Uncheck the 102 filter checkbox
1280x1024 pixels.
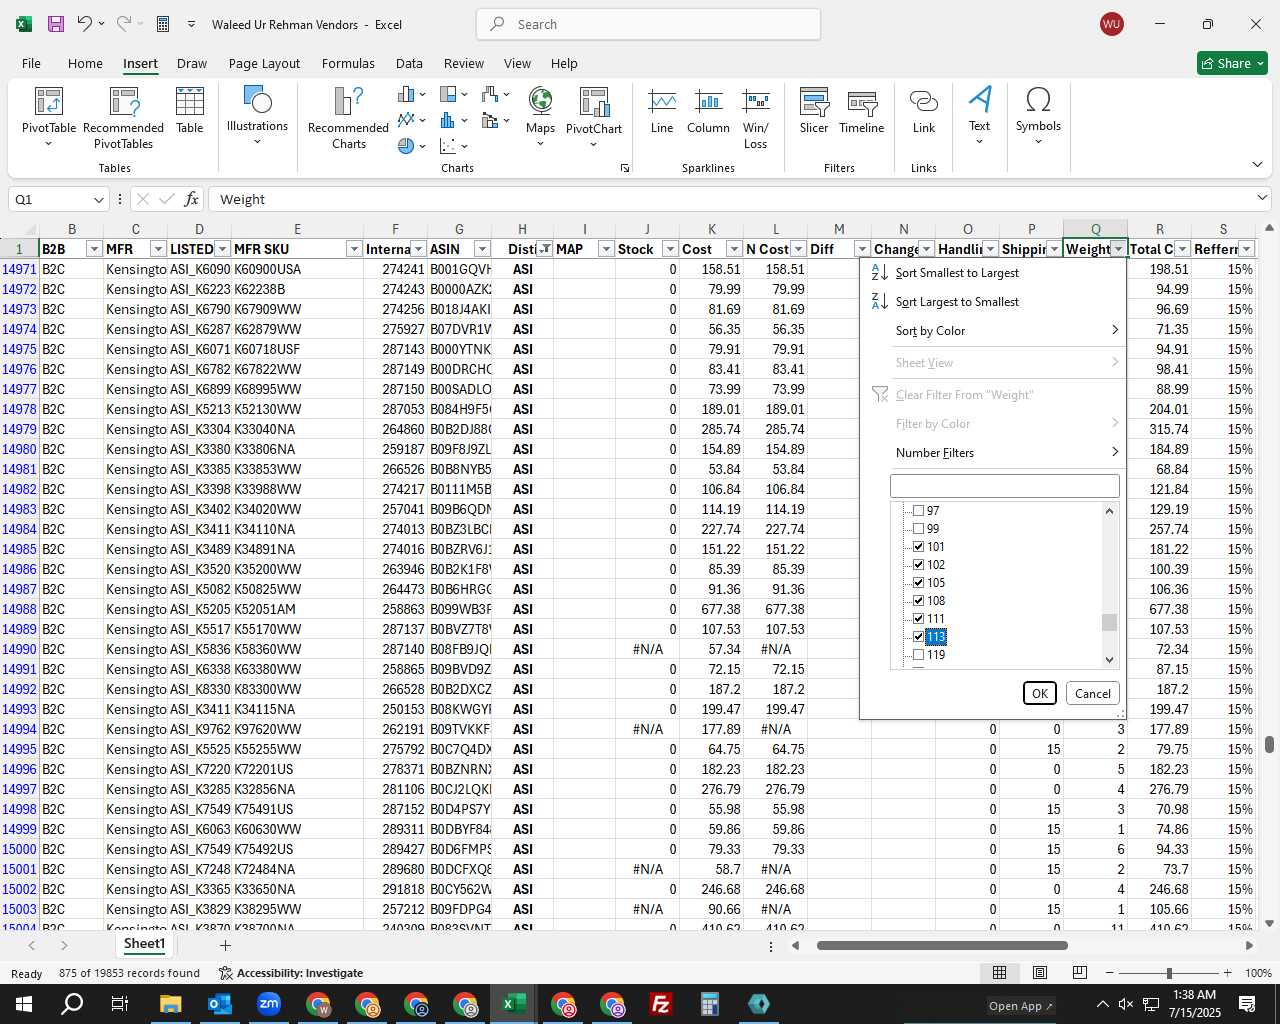(x=918, y=565)
